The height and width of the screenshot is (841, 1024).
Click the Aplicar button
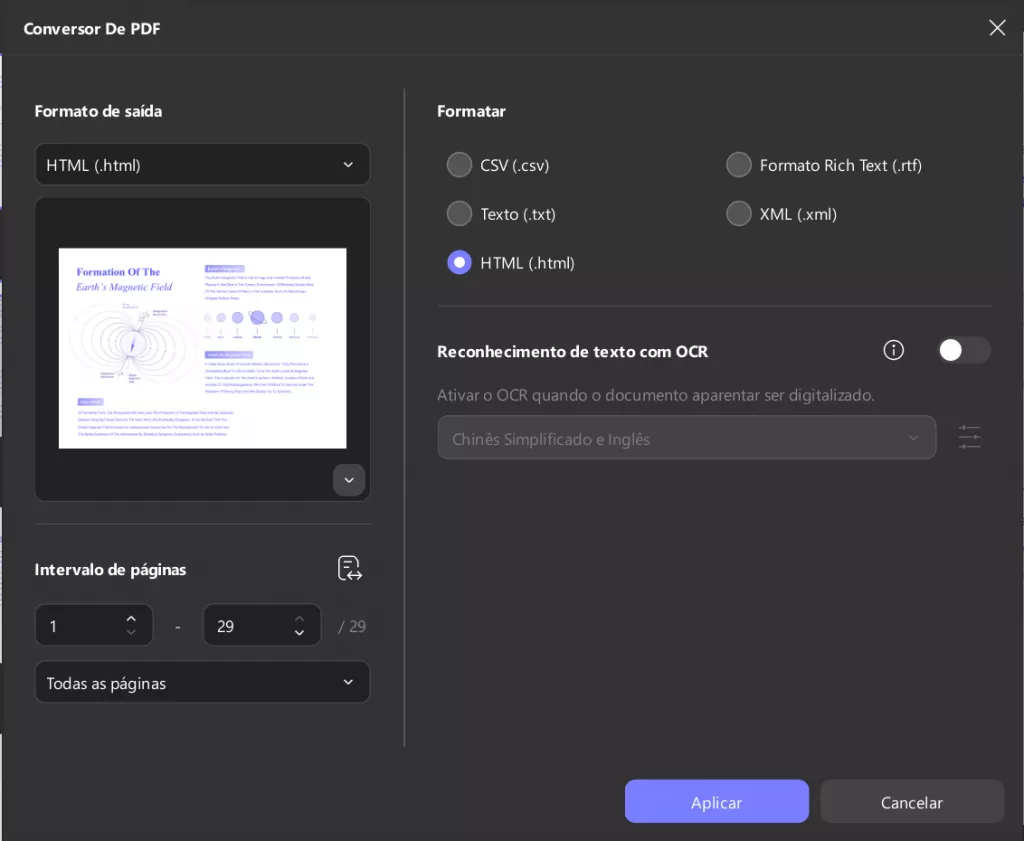click(716, 802)
